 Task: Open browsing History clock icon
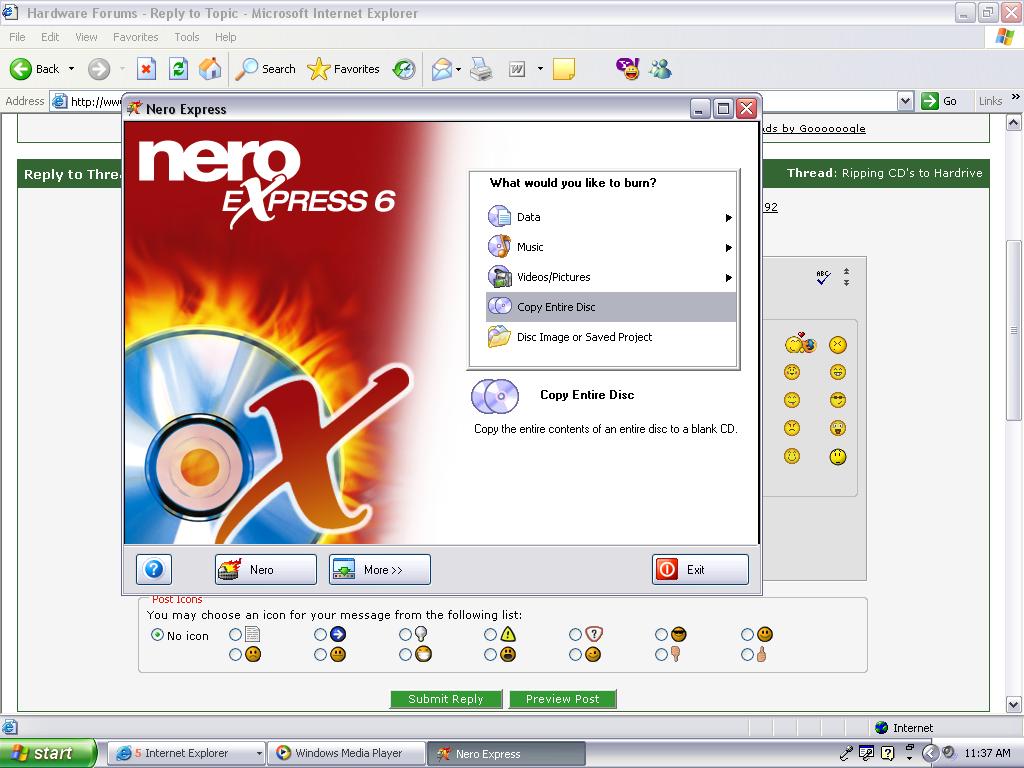(x=404, y=69)
